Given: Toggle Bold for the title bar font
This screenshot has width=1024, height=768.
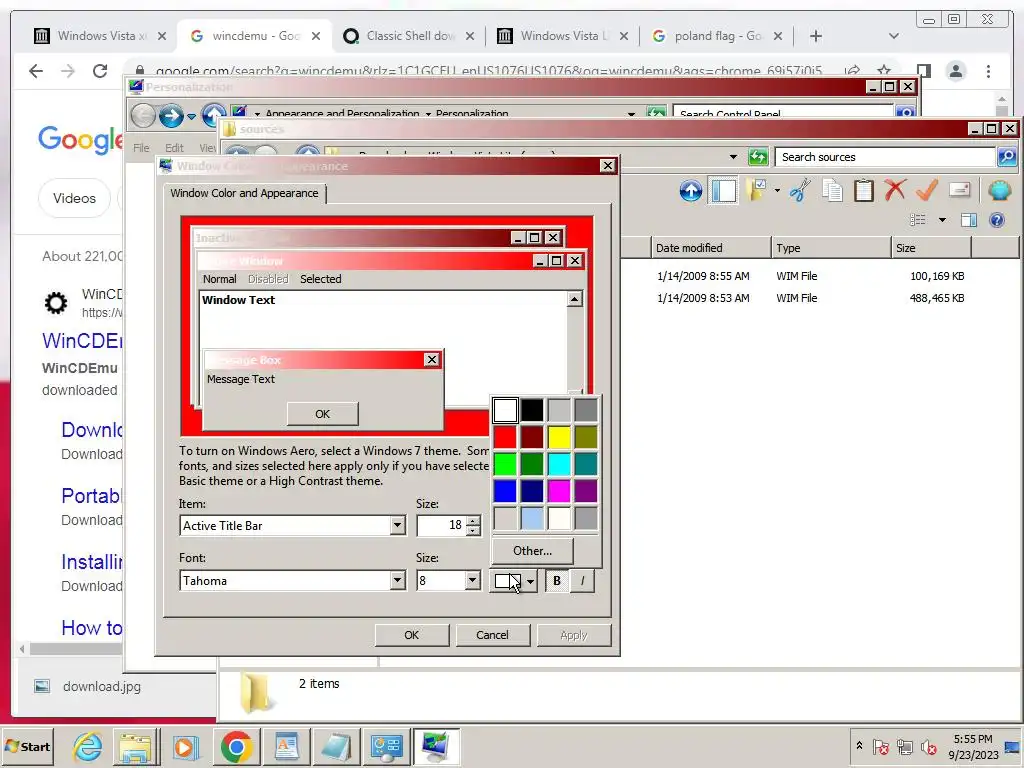Looking at the screenshot, I should point(556,581).
